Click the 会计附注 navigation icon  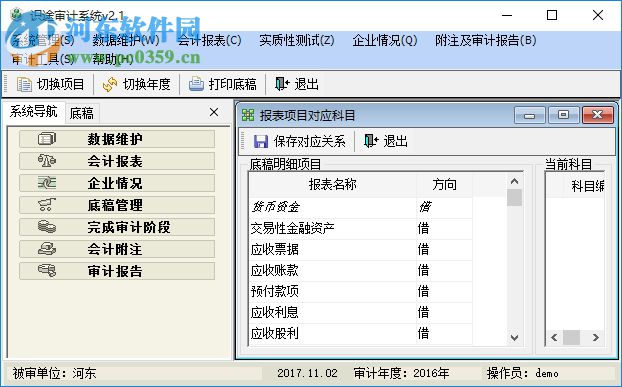pos(47,249)
